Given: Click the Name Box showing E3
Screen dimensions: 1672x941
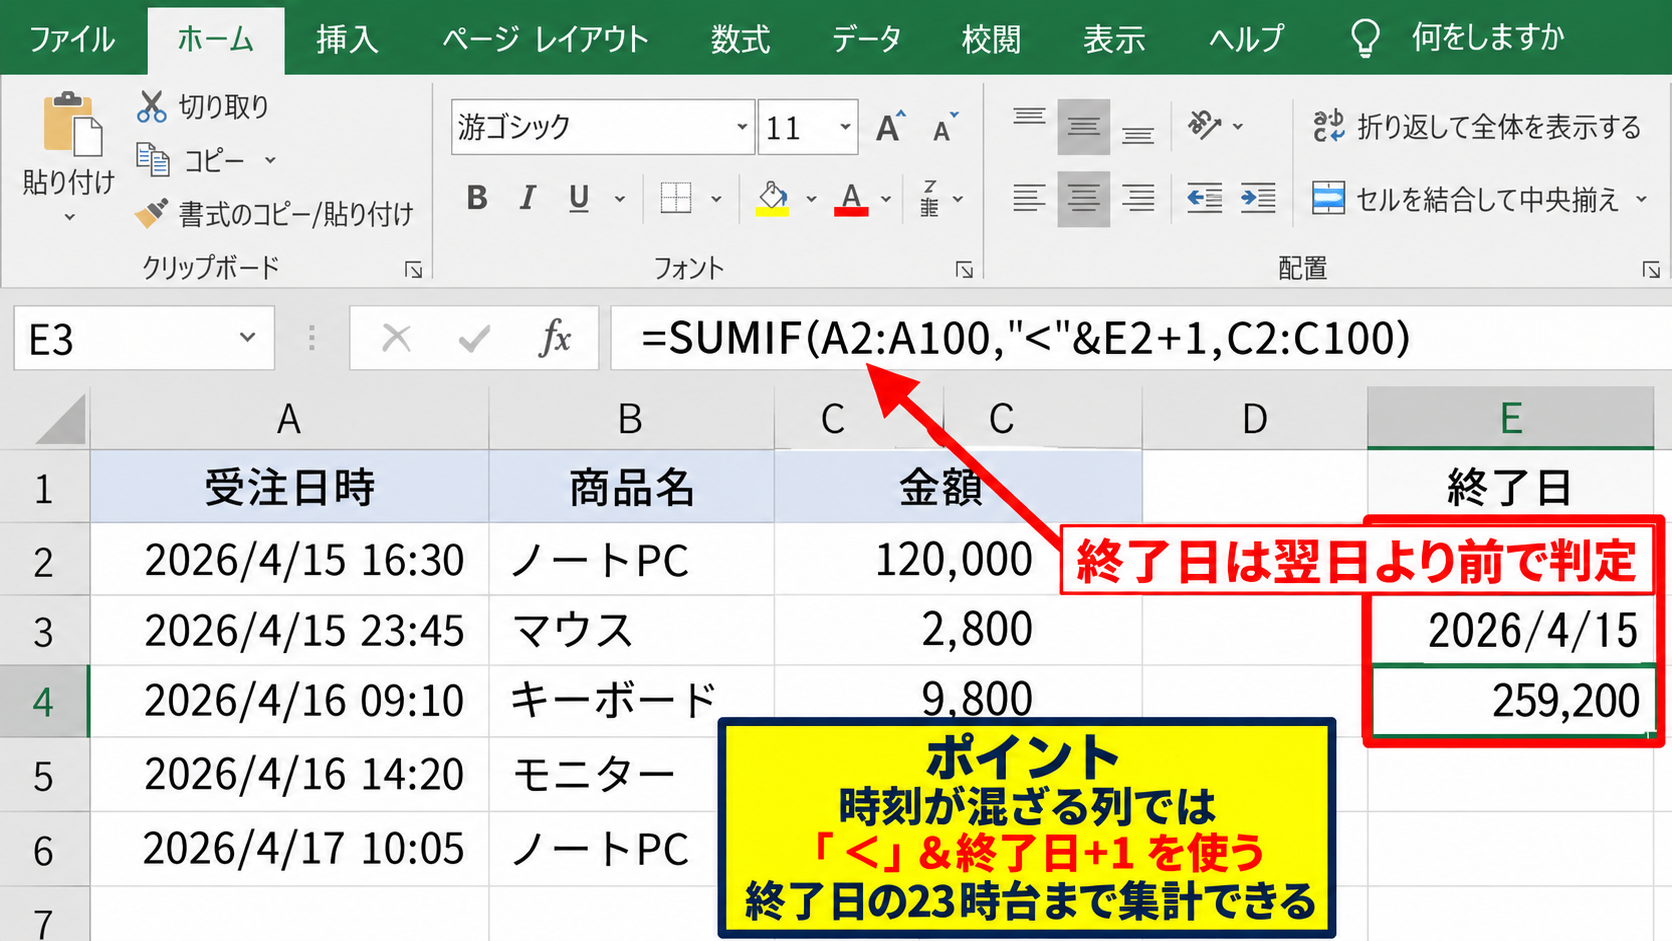Looking at the screenshot, I should [143, 338].
